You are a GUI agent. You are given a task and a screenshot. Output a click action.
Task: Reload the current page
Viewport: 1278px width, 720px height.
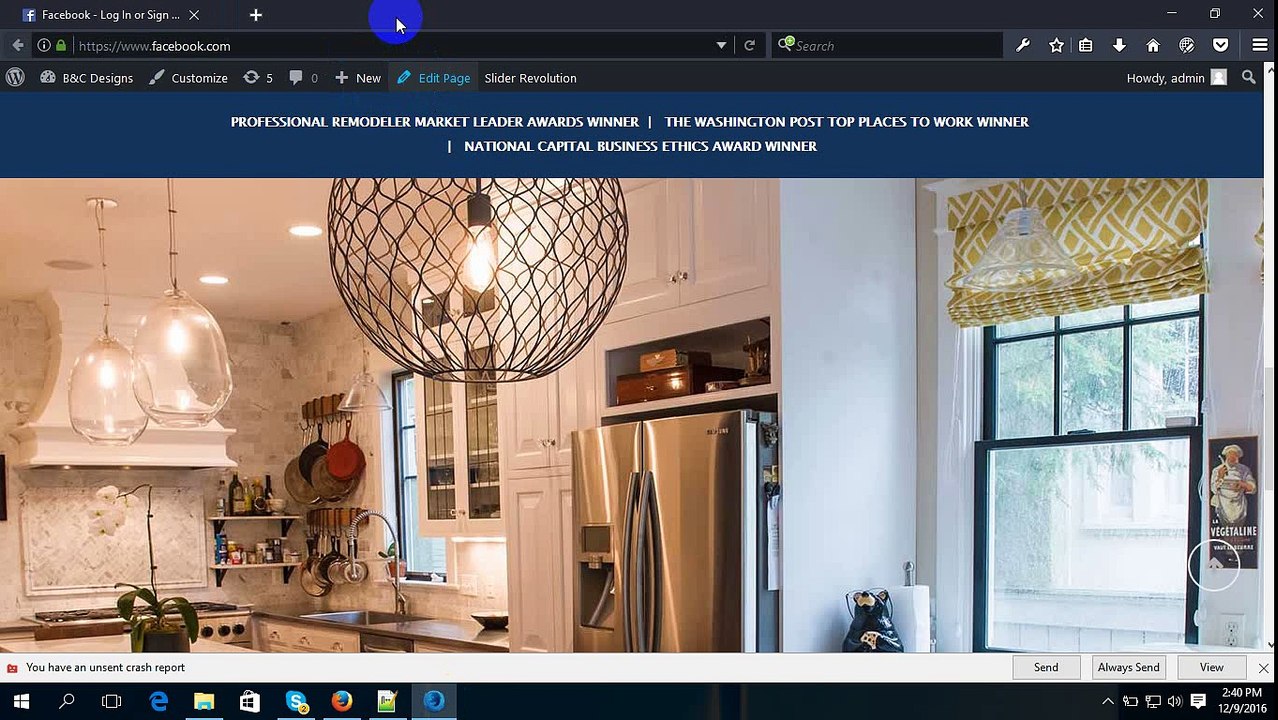coord(749,45)
